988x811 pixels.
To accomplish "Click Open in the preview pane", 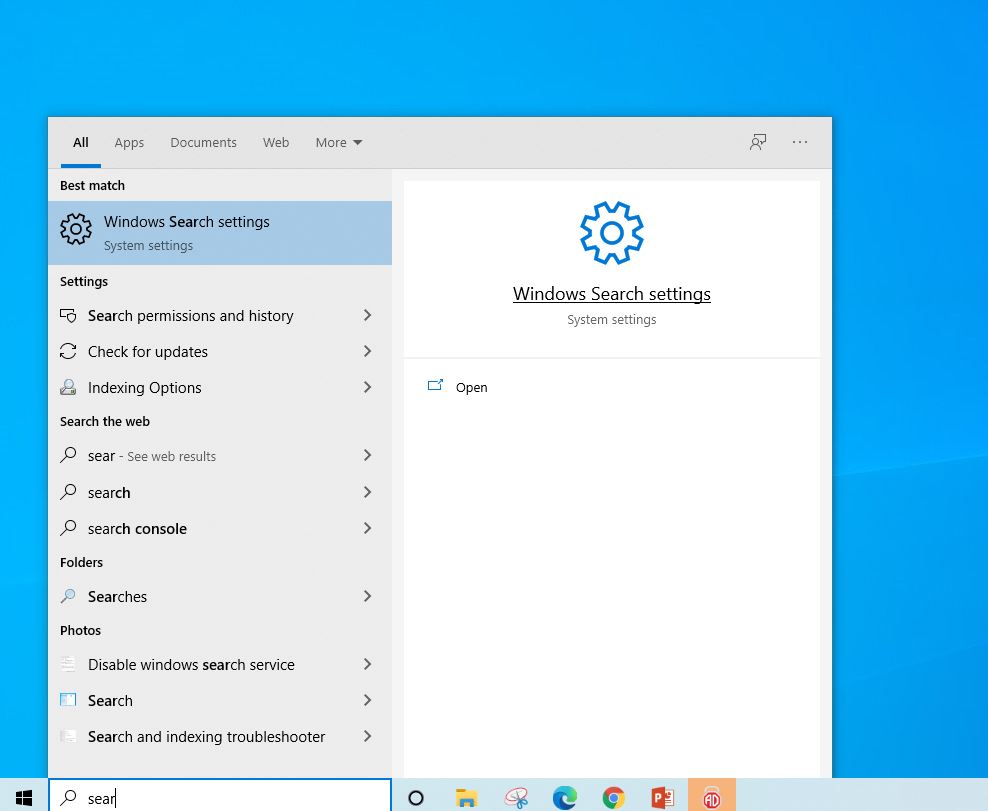I will (471, 388).
